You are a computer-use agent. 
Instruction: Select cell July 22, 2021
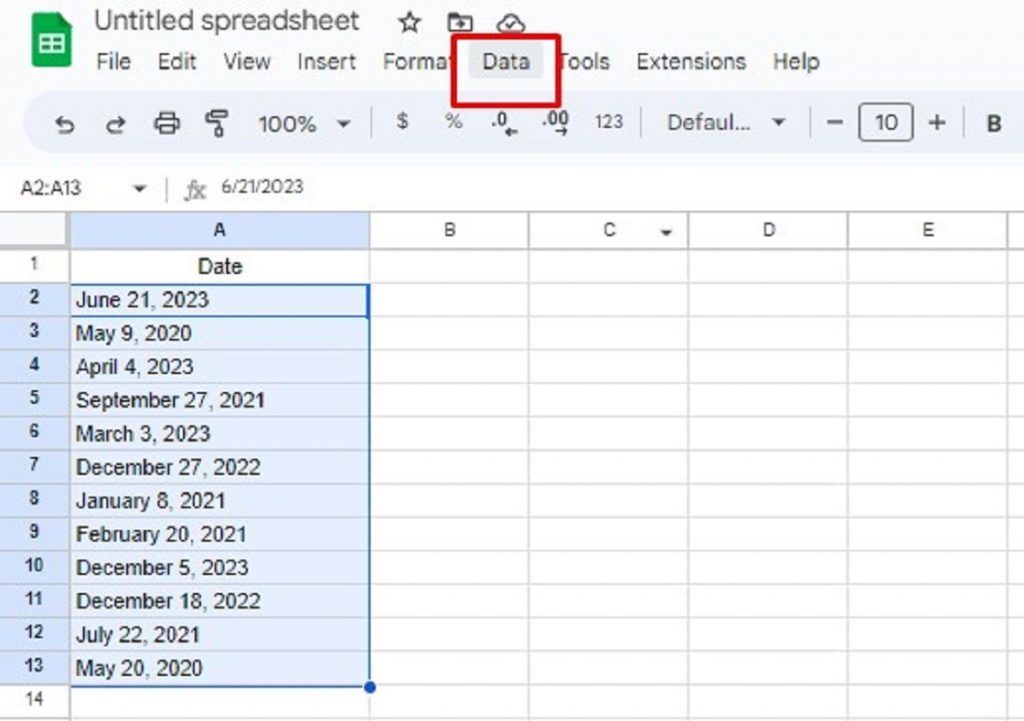[219, 634]
